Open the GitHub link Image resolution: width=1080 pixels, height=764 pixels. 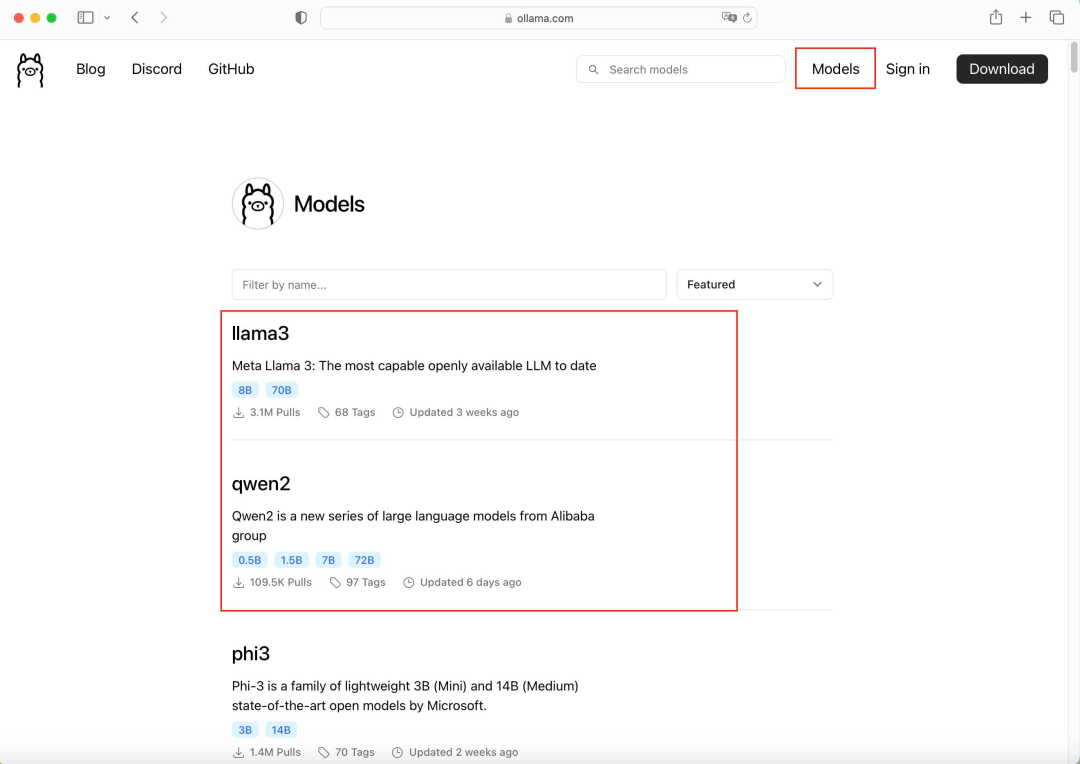click(231, 69)
